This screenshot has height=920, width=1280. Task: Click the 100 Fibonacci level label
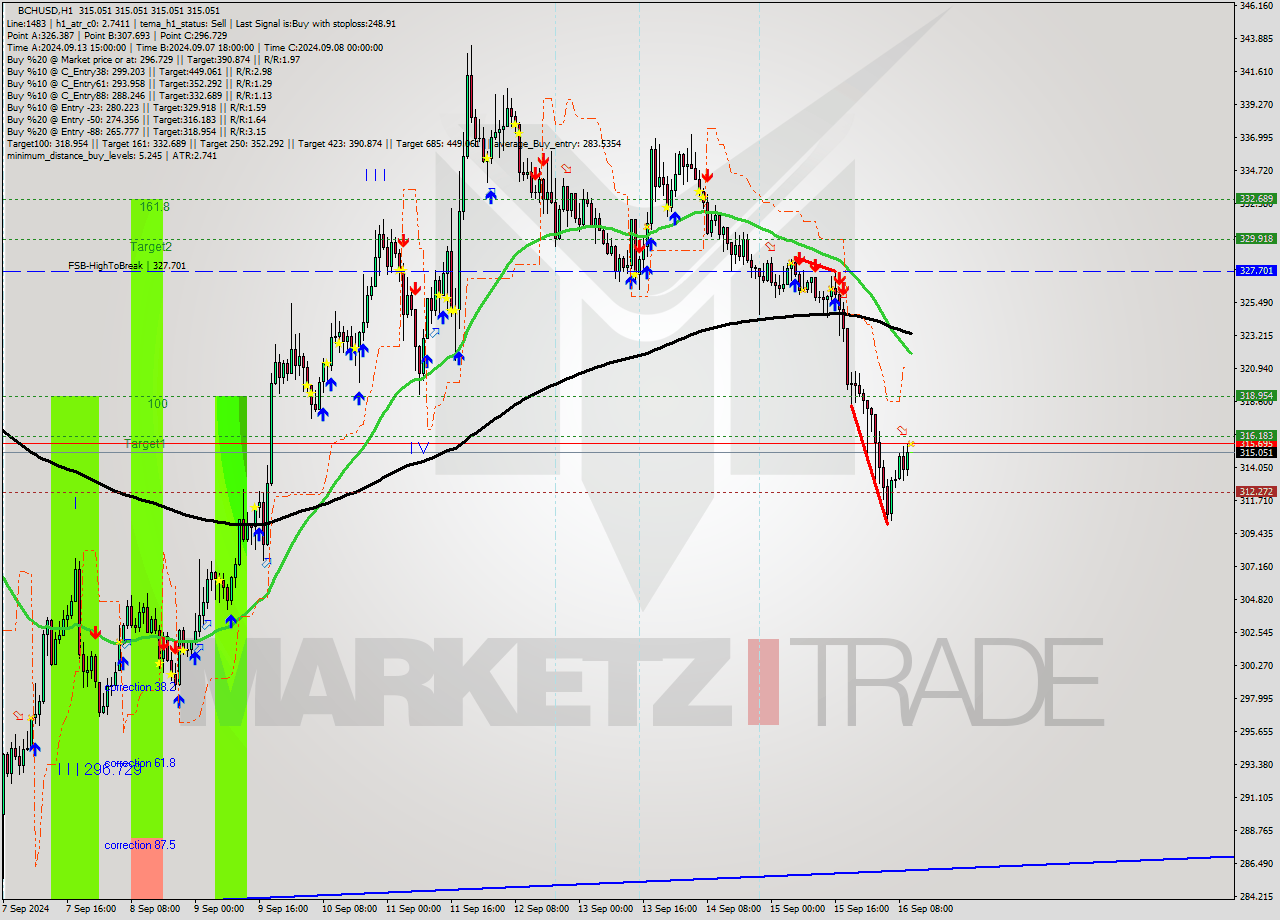pos(157,404)
